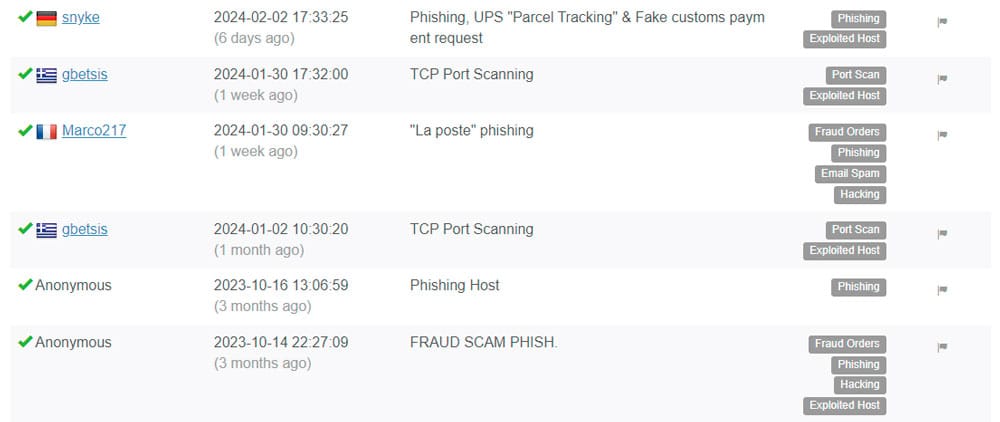Flag the snyke UPS phishing report

[x=942, y=22]
